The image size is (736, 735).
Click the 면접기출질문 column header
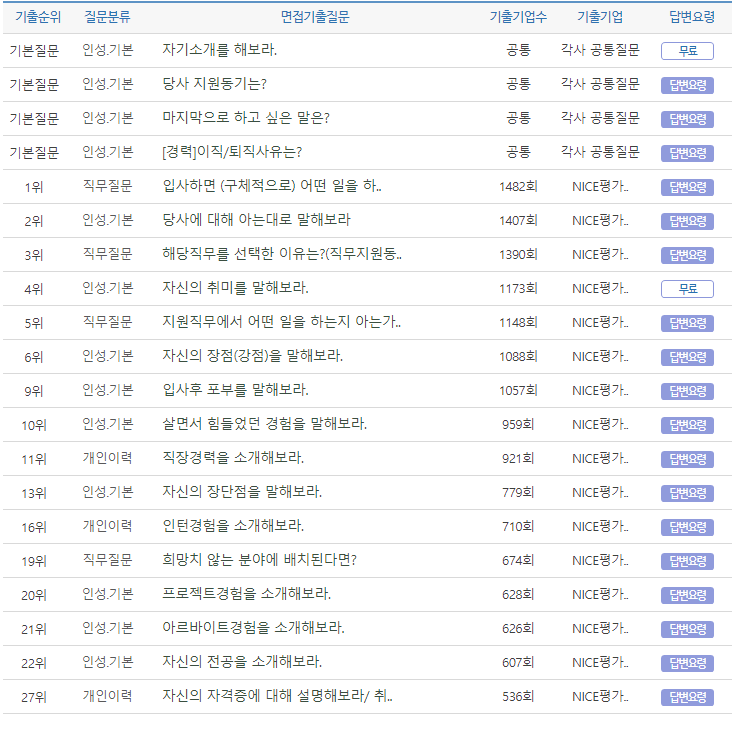314,17
